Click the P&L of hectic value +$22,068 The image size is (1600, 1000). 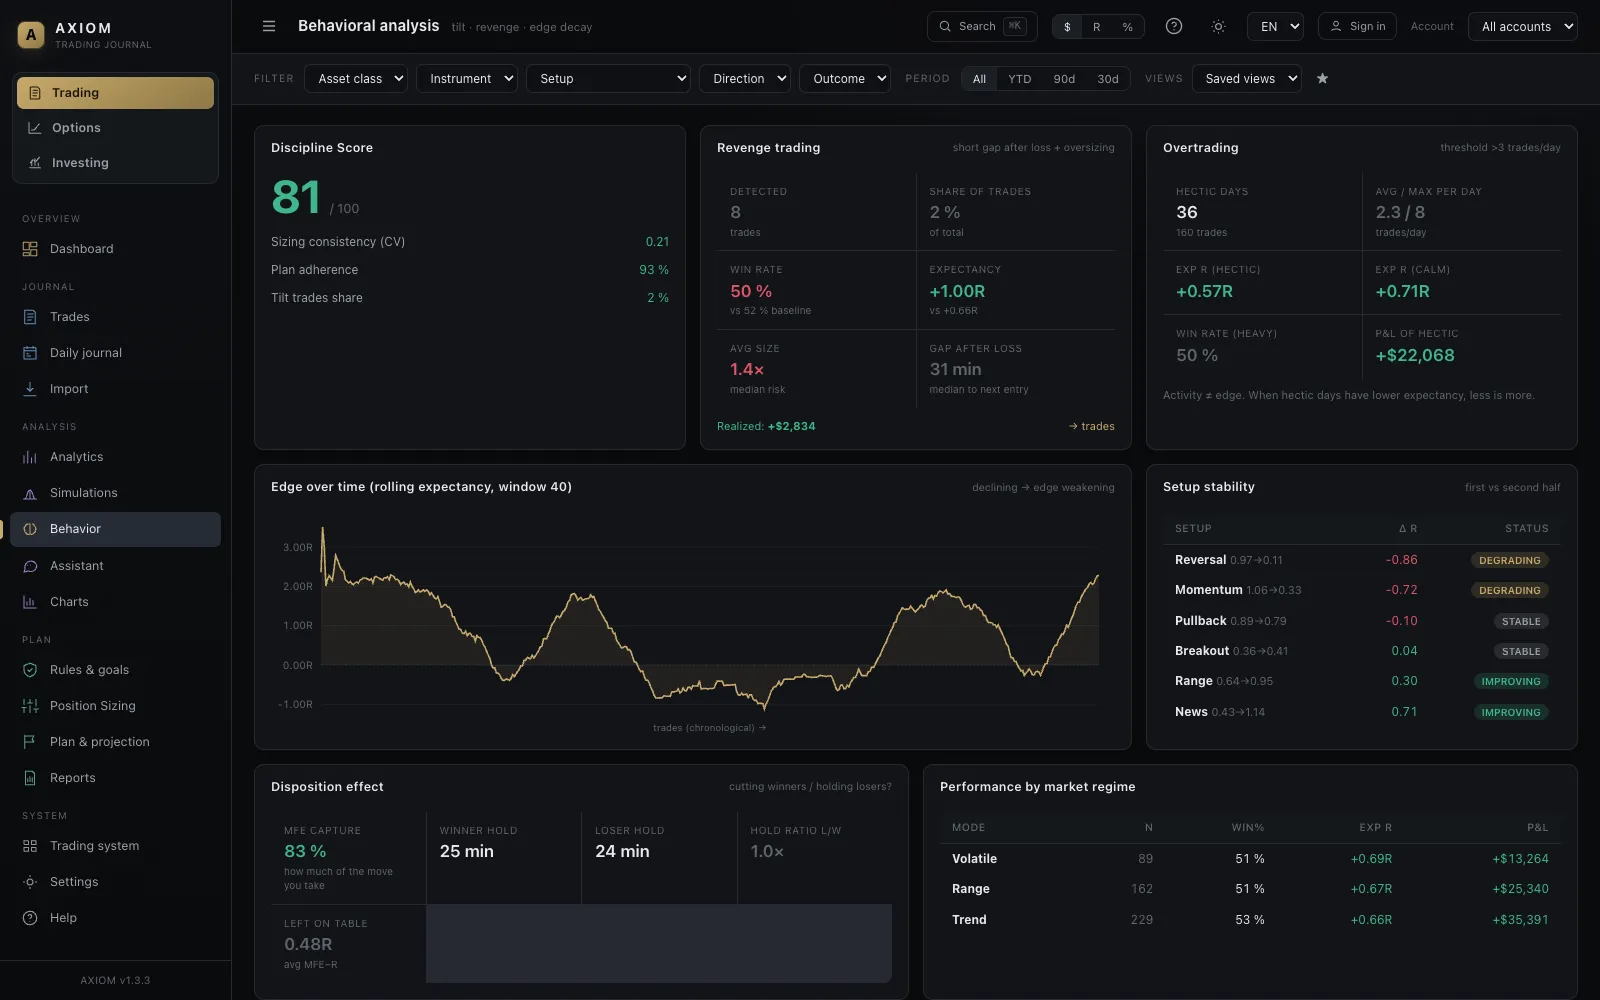click(1415, 356)
